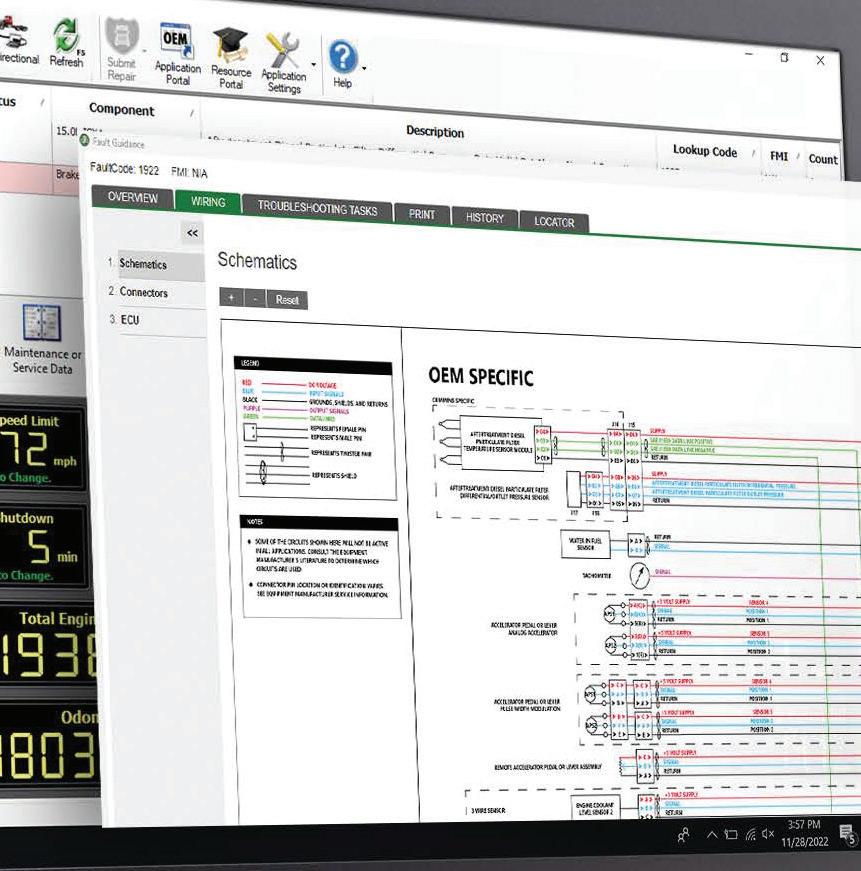Zoom in schematic with plus button

coord(231,298)
